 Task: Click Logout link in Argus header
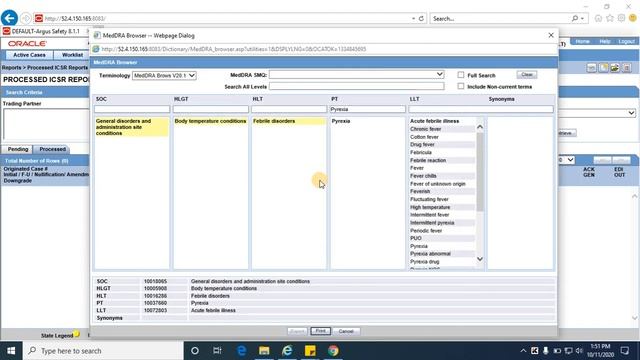[x=626, y=42]
